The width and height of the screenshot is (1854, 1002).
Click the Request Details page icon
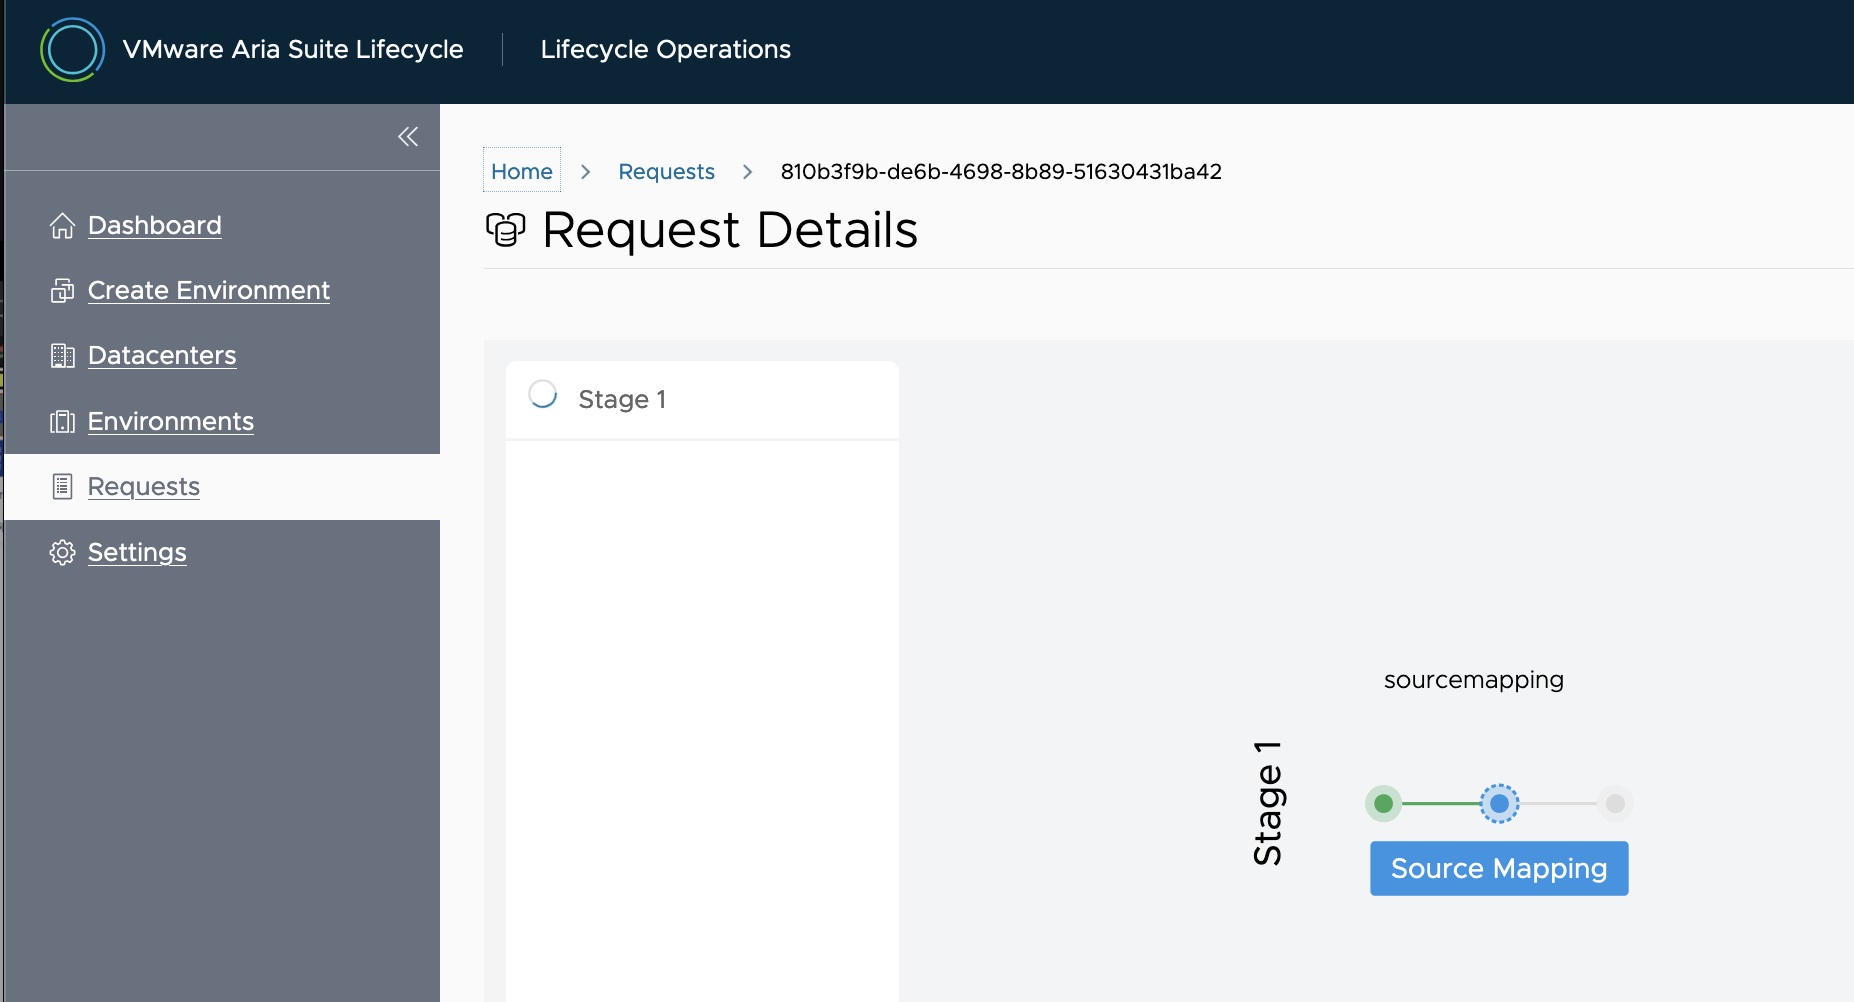[x=505, y=231]
